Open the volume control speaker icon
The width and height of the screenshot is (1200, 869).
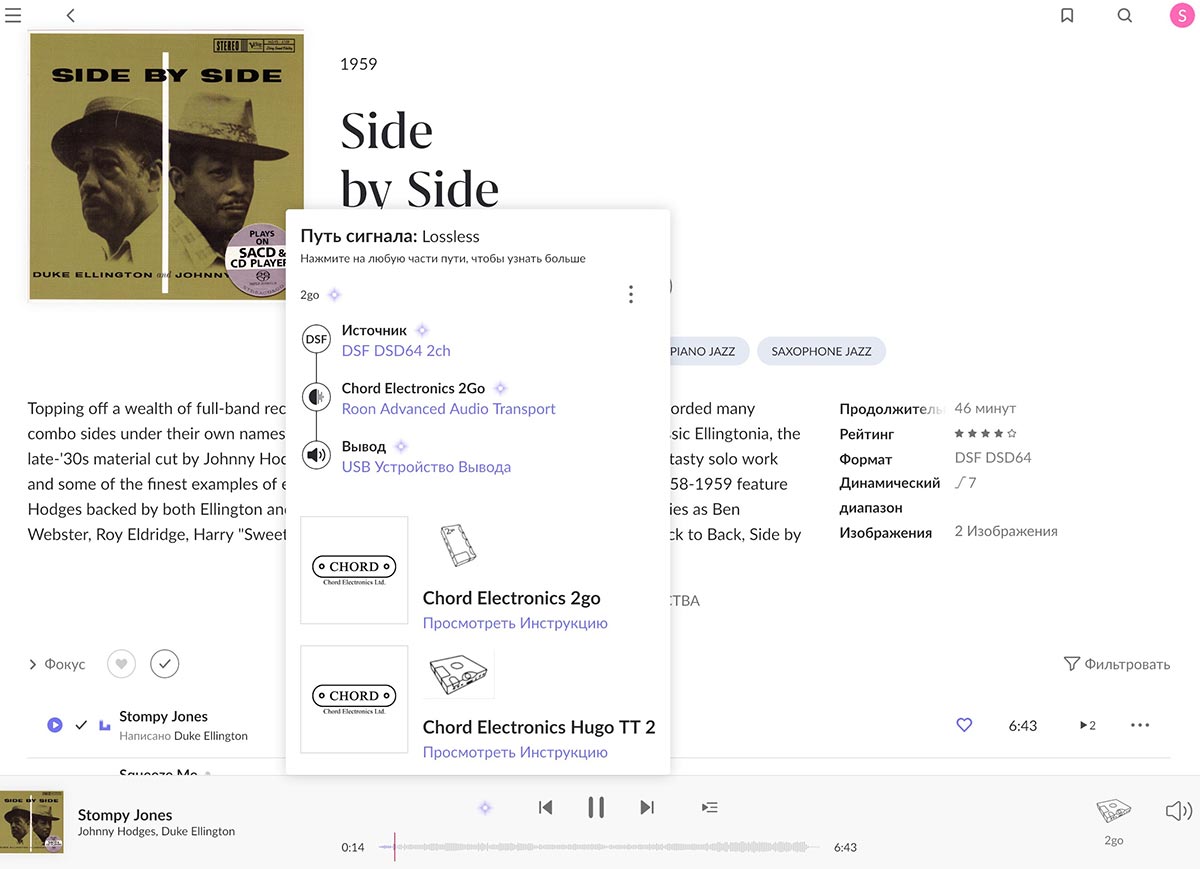click(1179, 810)
